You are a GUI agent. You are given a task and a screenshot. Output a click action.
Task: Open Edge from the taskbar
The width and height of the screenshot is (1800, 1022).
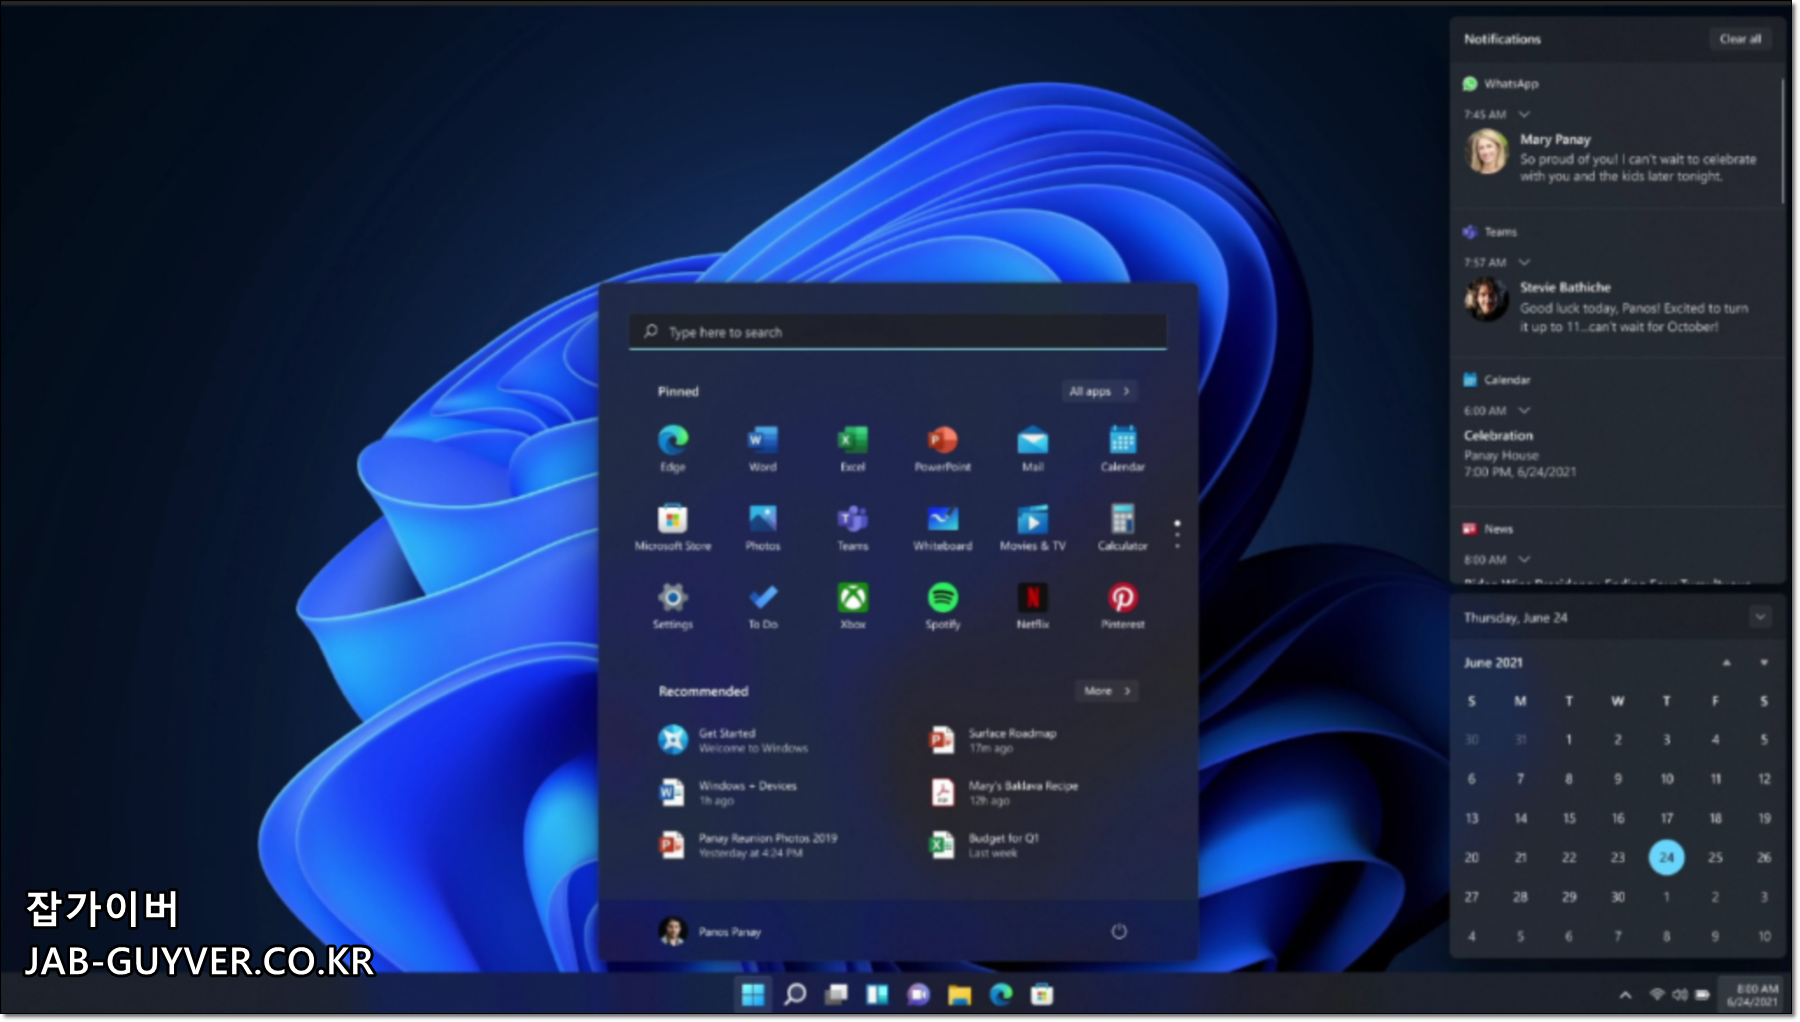click(1001, 994)
